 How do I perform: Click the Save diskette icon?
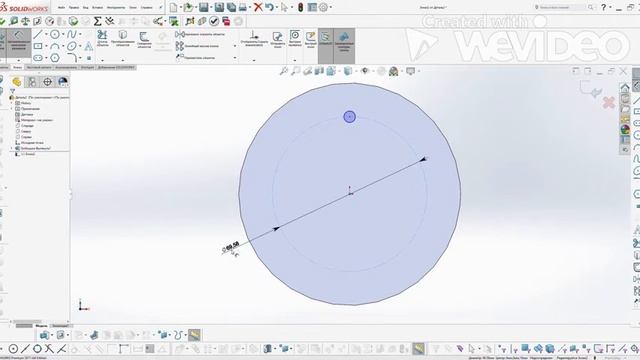[x=203, y=7]
